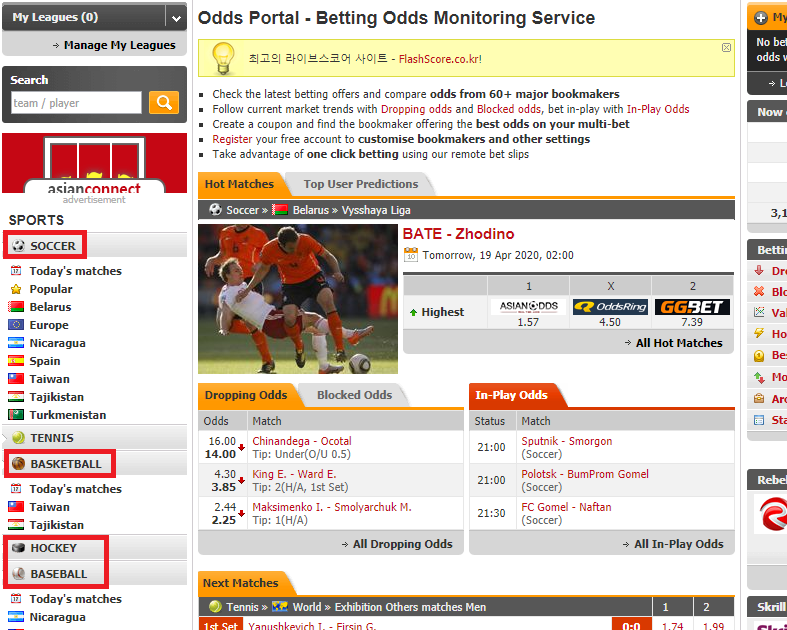787x630 pixels.
Task: Expand the My Leagues dropdown arrow
Action: pos(176,17)
